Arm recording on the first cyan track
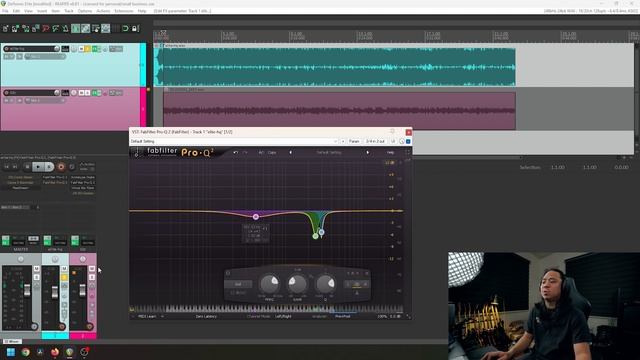640x360 pixels. coord(6,49)
